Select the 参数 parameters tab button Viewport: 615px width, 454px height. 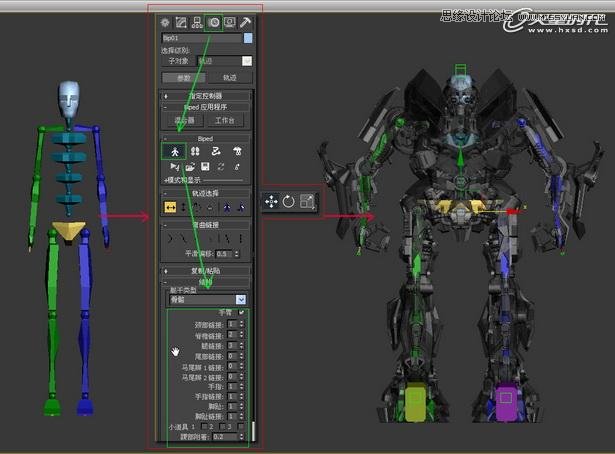point(184,78)
